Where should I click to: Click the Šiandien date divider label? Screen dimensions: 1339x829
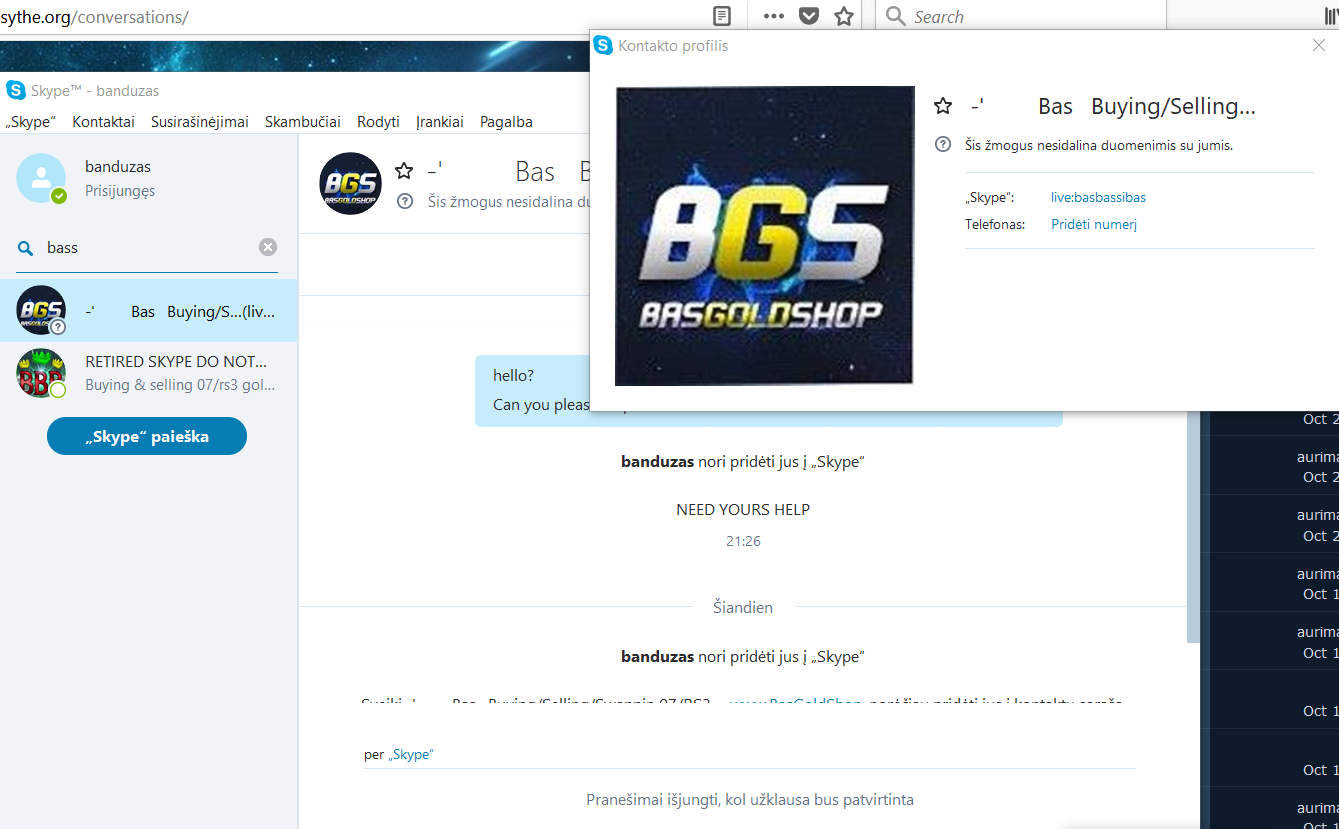pos(742,607)
